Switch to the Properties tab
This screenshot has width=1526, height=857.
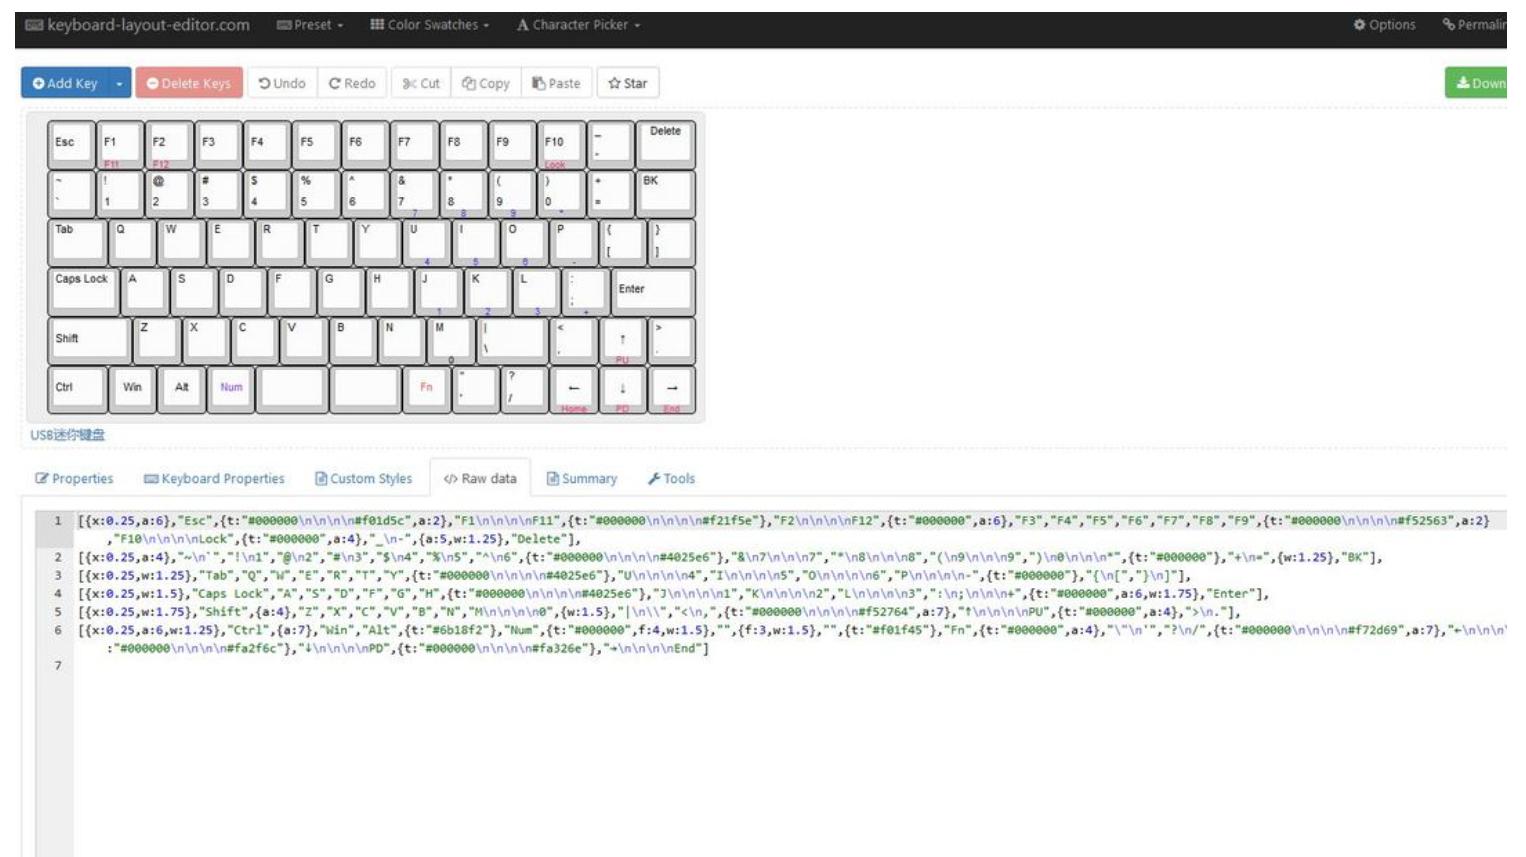74,479
